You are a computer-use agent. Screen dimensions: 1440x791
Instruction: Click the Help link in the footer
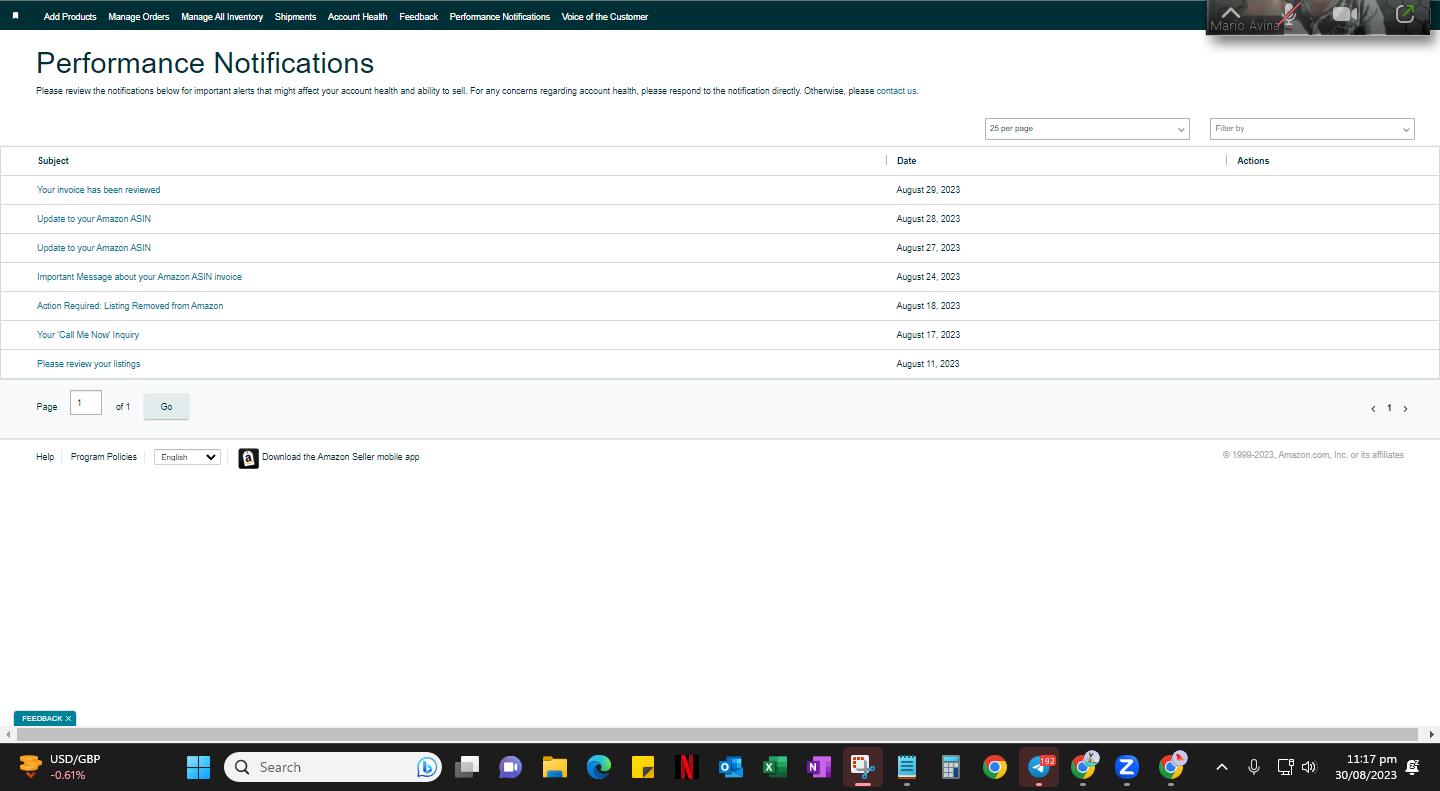click(45, 457)
